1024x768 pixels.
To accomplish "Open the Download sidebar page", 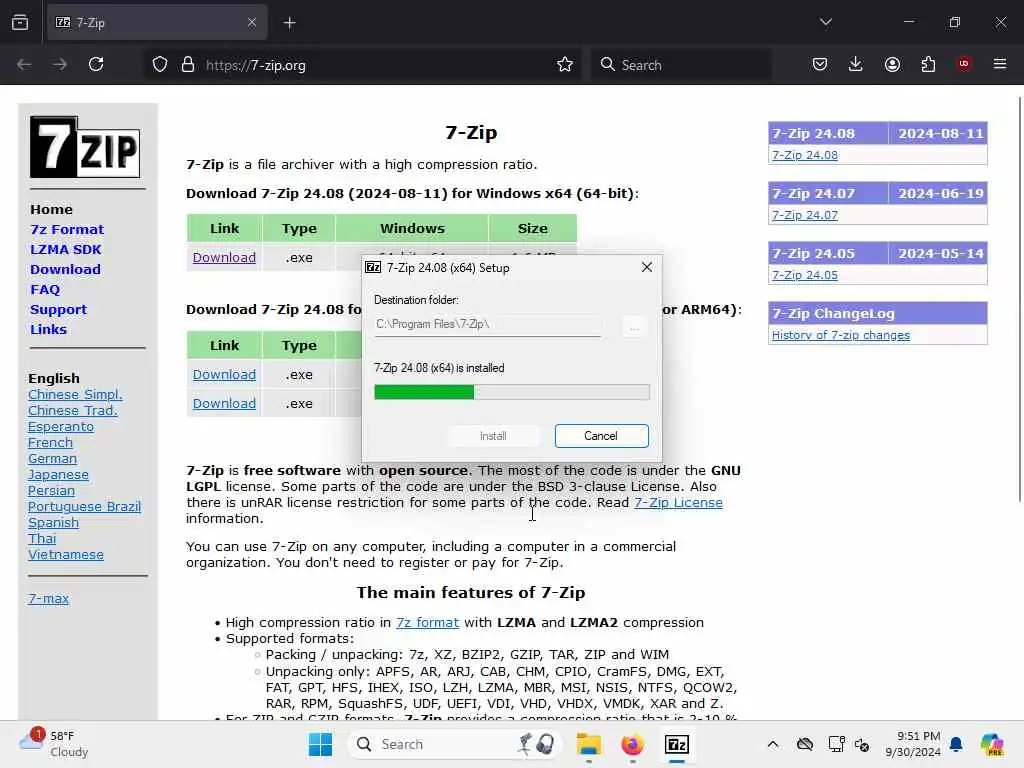I will coord(65,270).
